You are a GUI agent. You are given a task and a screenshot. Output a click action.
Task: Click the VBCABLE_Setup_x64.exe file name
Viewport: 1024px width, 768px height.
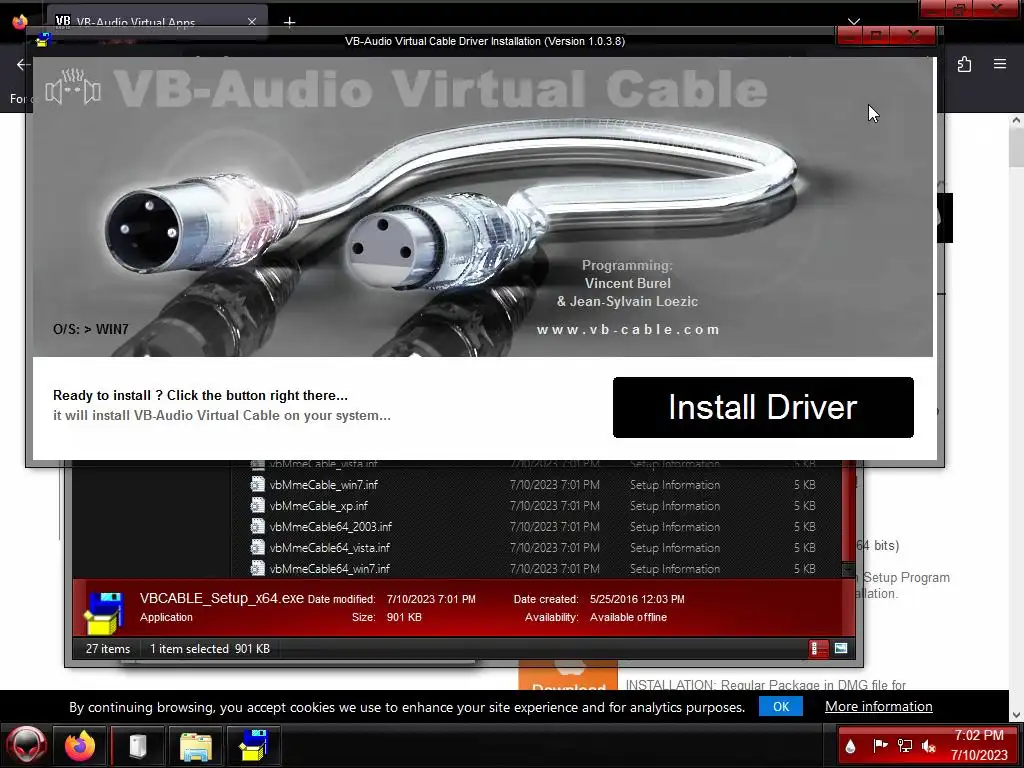221,598
